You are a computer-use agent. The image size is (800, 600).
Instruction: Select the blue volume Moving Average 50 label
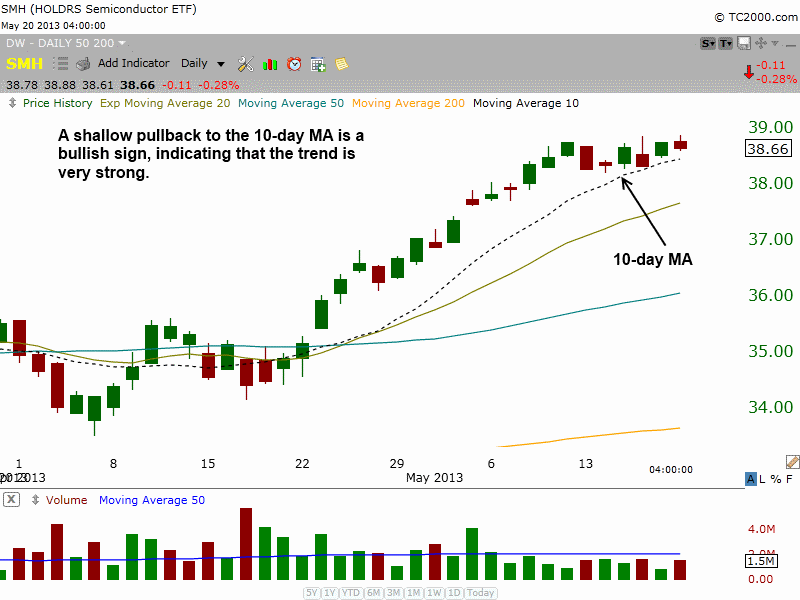coord(152,500)
